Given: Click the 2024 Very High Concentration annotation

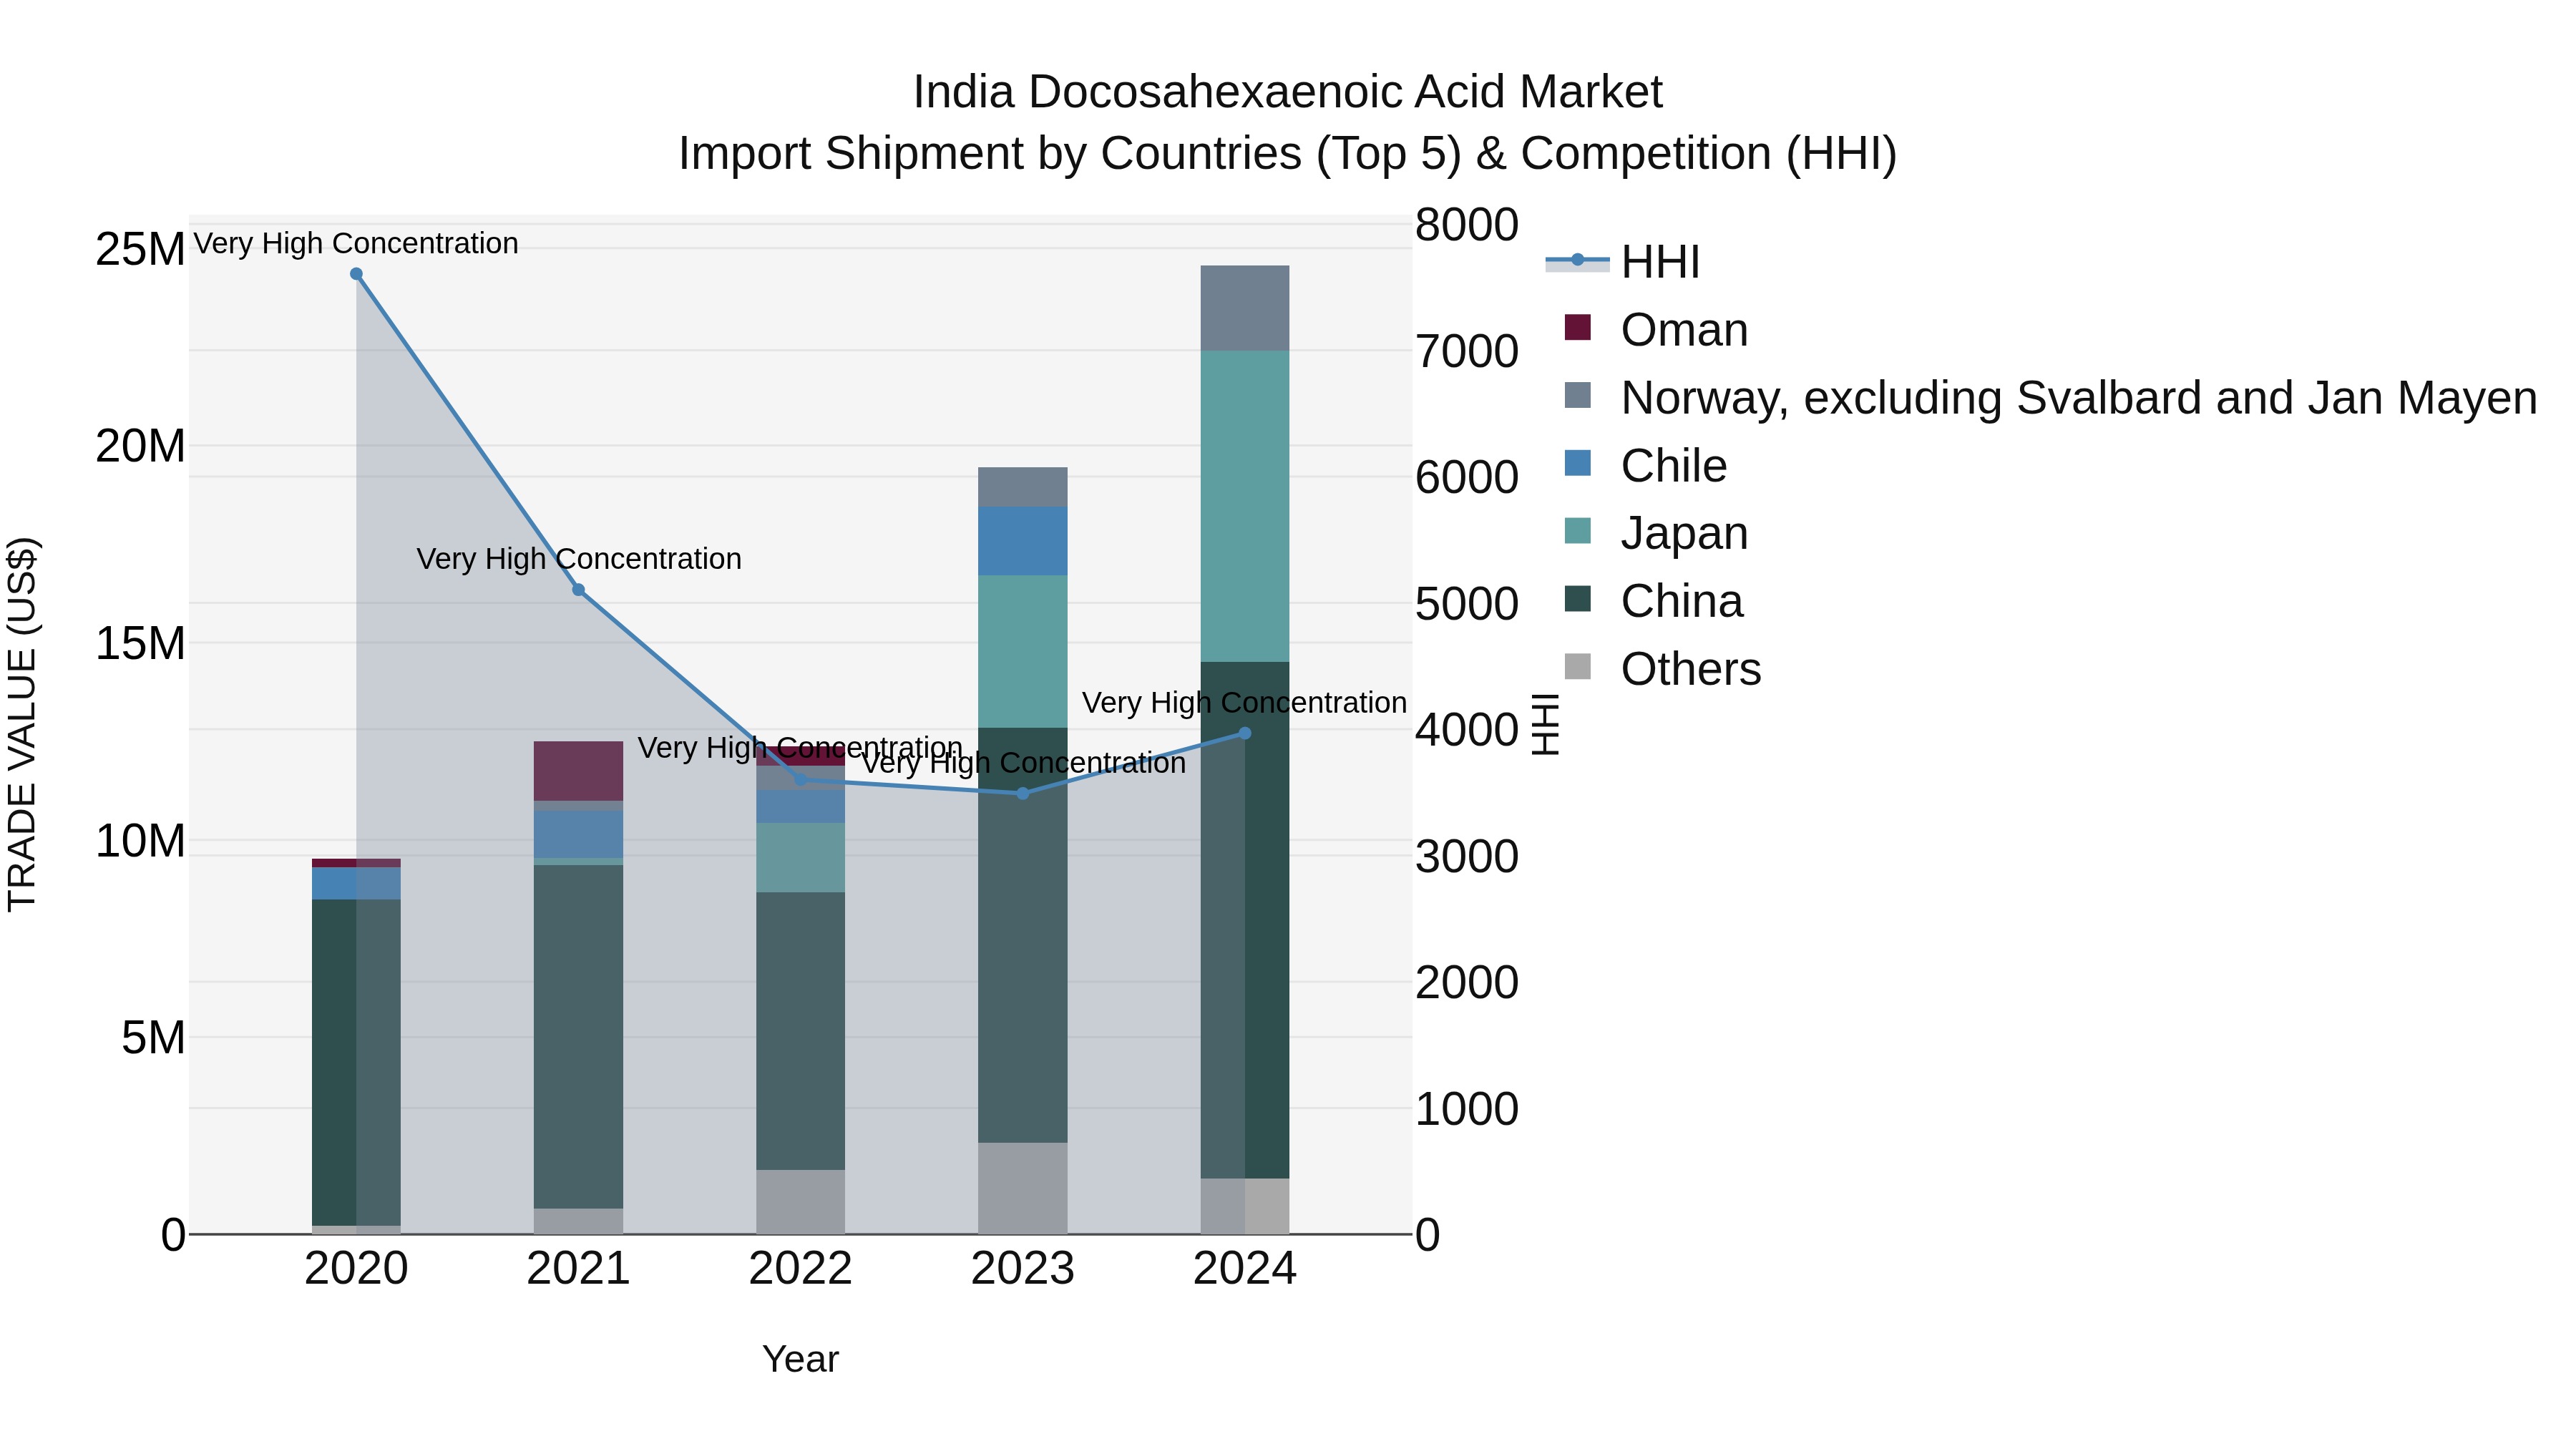Looking at the screenshot, I should click(1244, 702).
